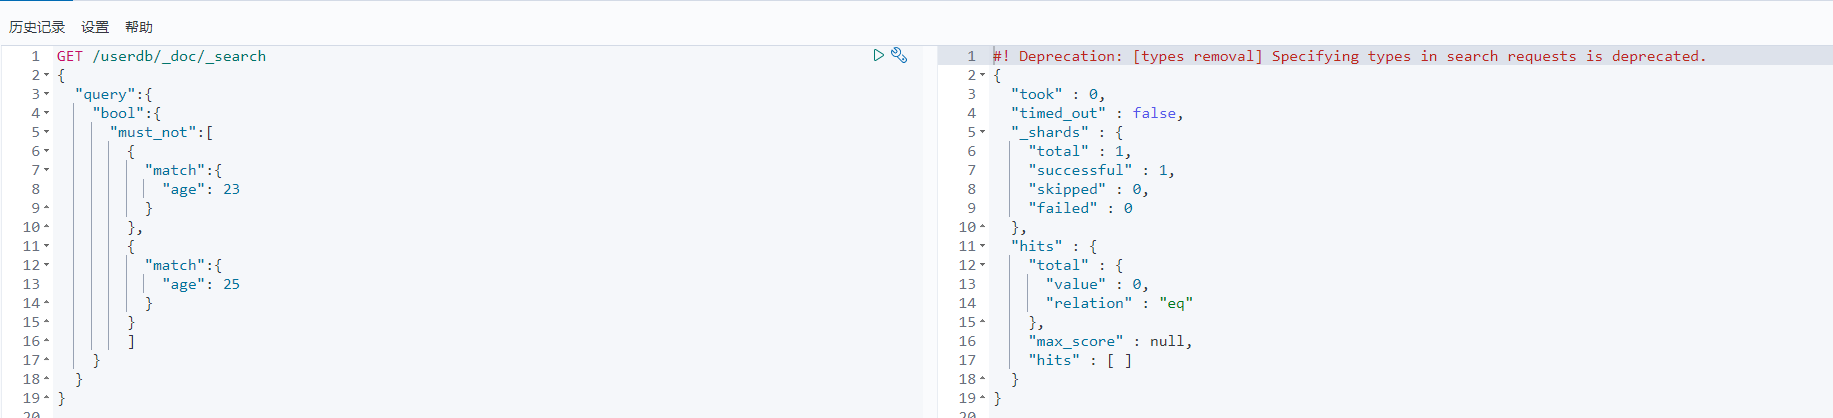1833x418 pixels.
Task: Collapse response root fold at line 2
Action: click(x=982, y=75)
